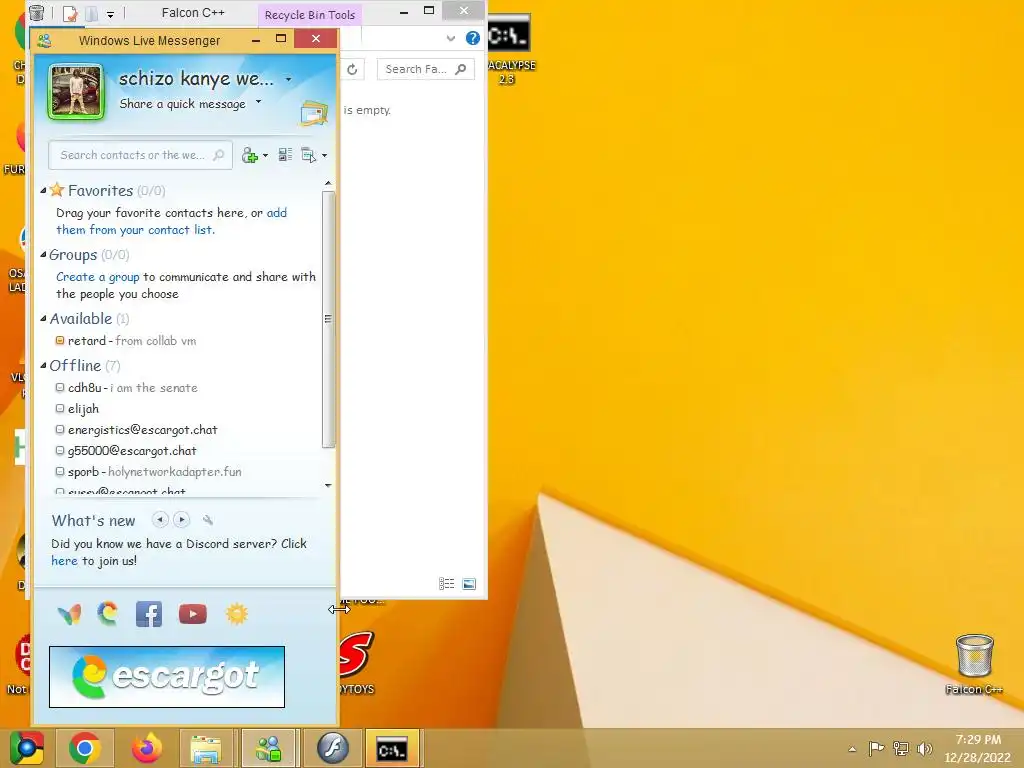This screenshot has width=1024, height=768.
Task: Click the properties icon in Explorer quick access toolbar
Action: pos(70,13)
